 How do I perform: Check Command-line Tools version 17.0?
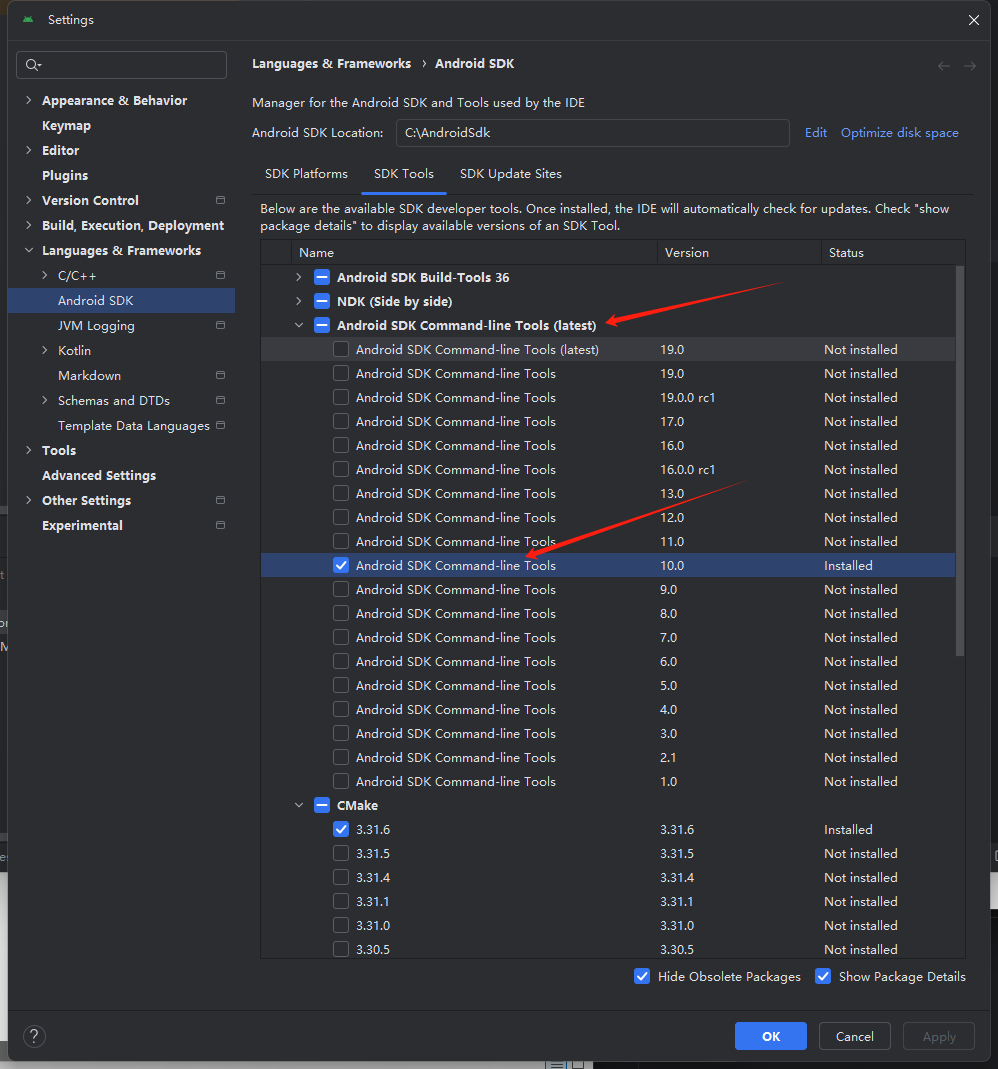[341, 421]
